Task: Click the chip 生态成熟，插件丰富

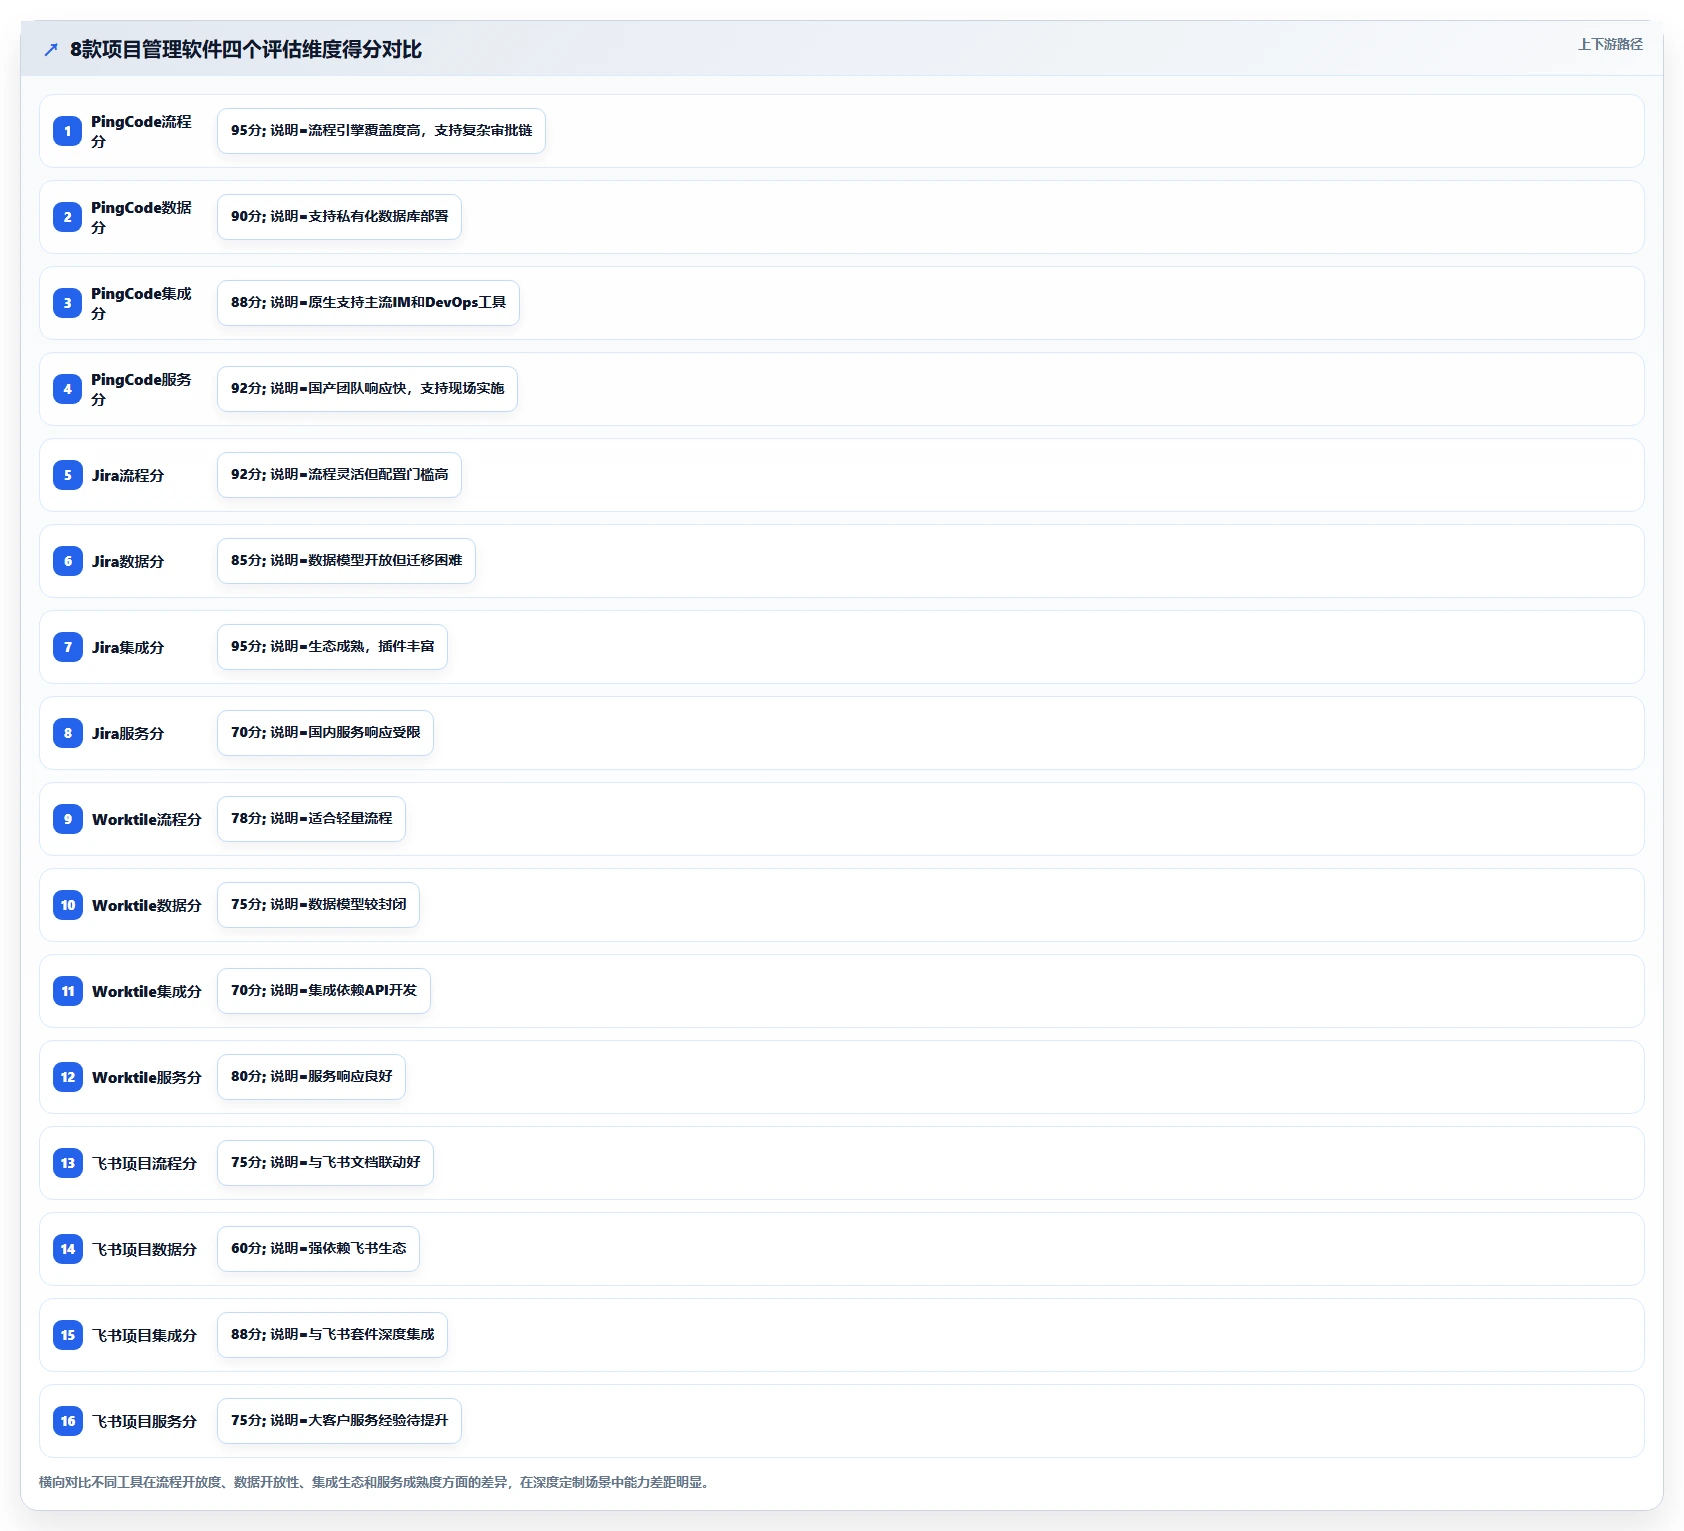Action: (x=332, y=647)
